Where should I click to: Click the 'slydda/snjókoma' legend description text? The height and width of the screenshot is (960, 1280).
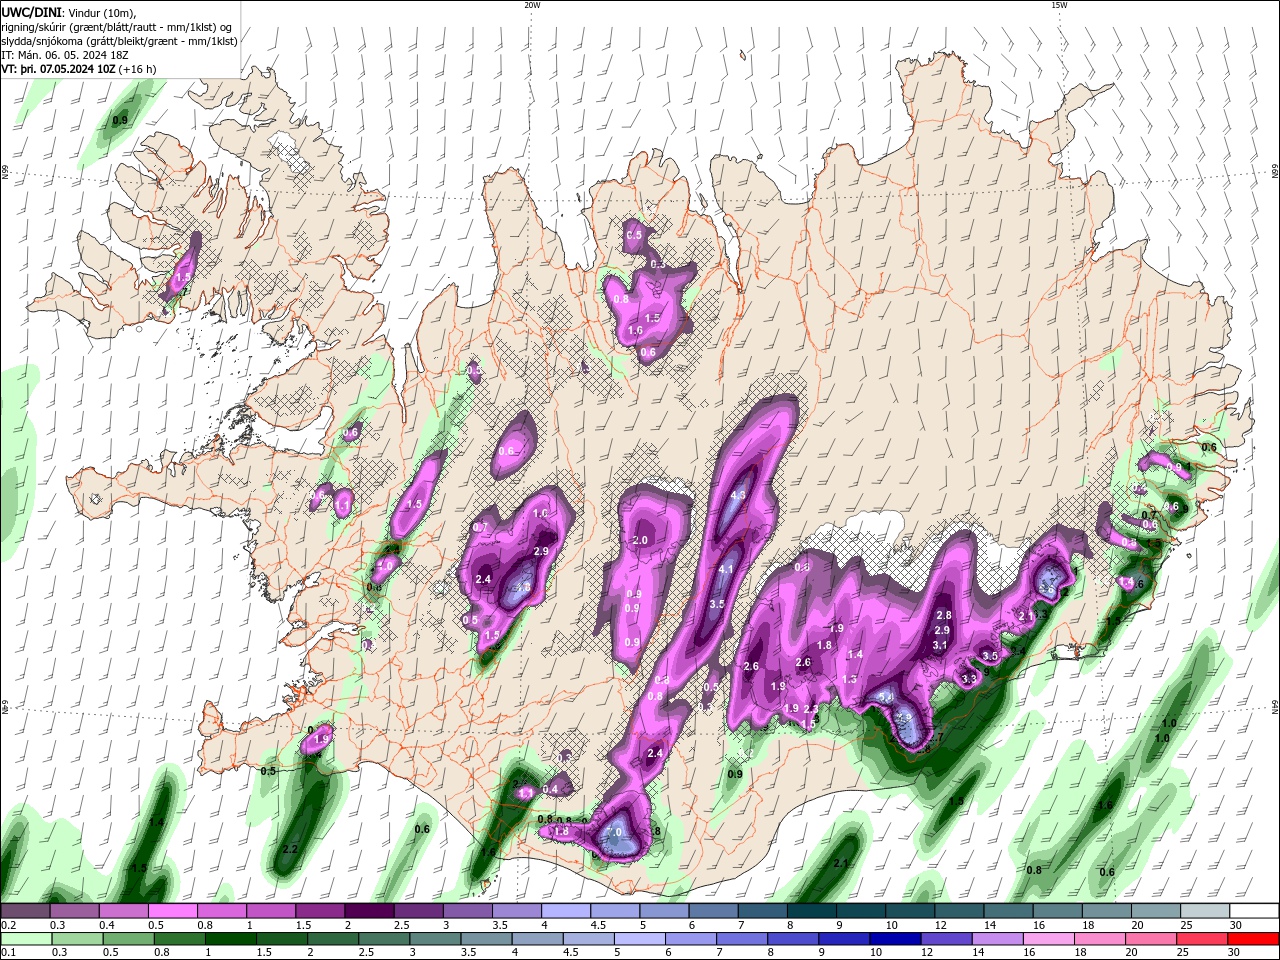(41, 41)
